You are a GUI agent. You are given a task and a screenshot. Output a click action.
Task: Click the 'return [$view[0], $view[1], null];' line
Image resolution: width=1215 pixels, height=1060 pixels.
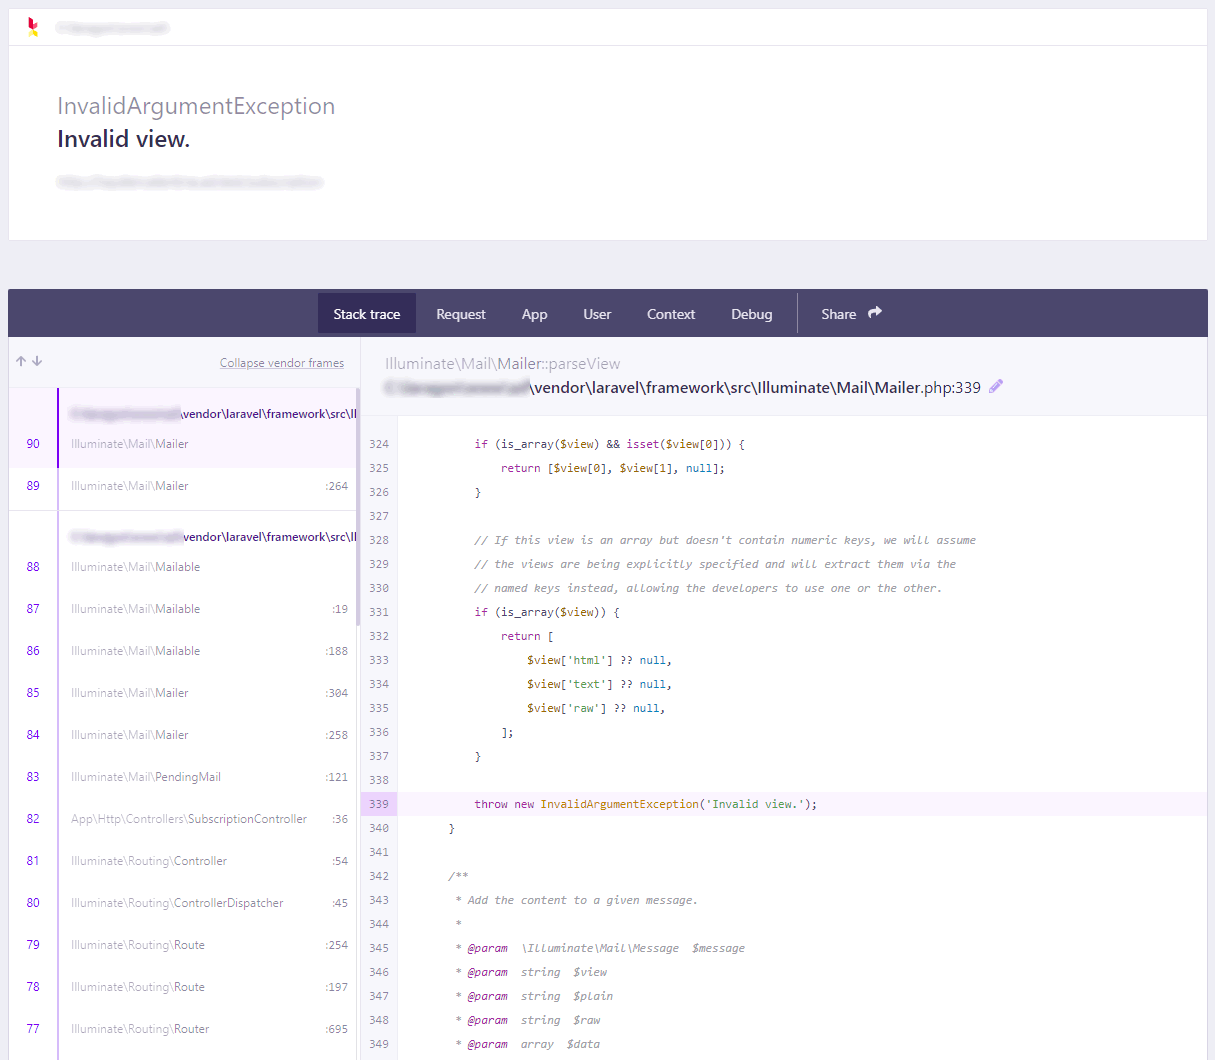[x=613, y=468]
